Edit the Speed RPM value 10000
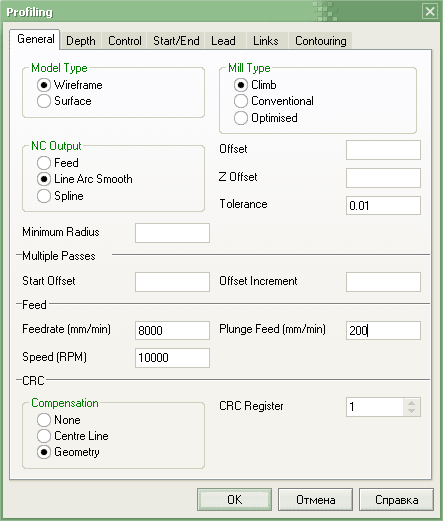 (x=172, y=358)
